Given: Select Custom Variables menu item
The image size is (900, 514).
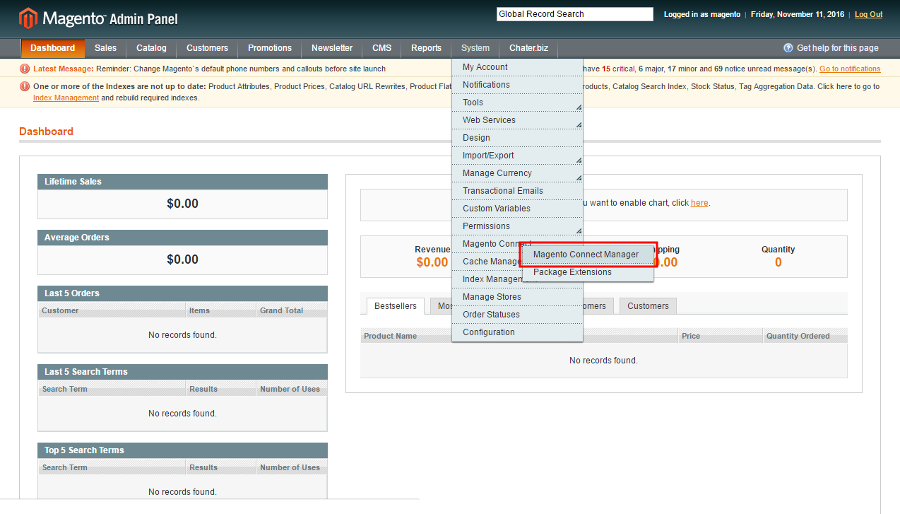Looking at the screenshot, I should tap(517, 208).
